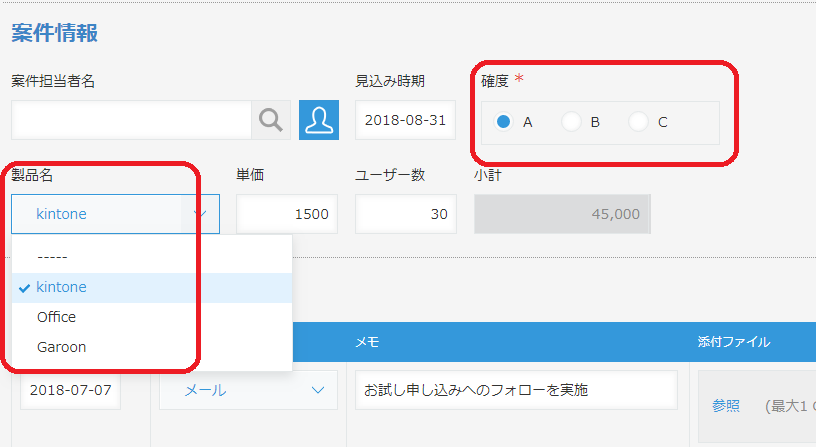Select radio option B for 確度
The width and height of the screenshot is (816, 447).
coord(571,122)
